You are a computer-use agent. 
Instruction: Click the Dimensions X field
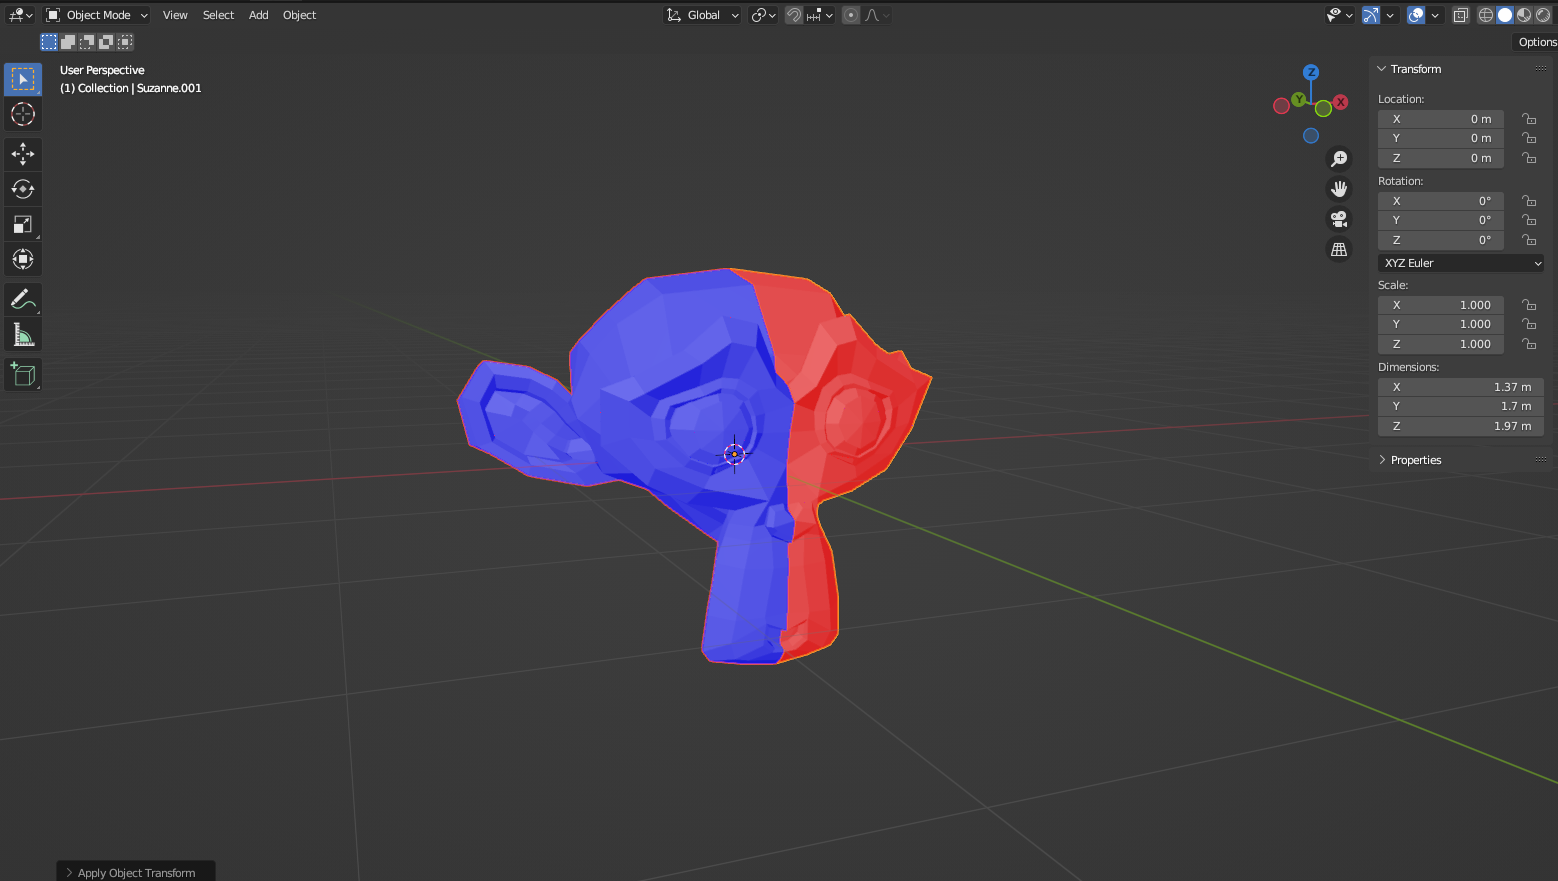click(x=1461, y=387)
